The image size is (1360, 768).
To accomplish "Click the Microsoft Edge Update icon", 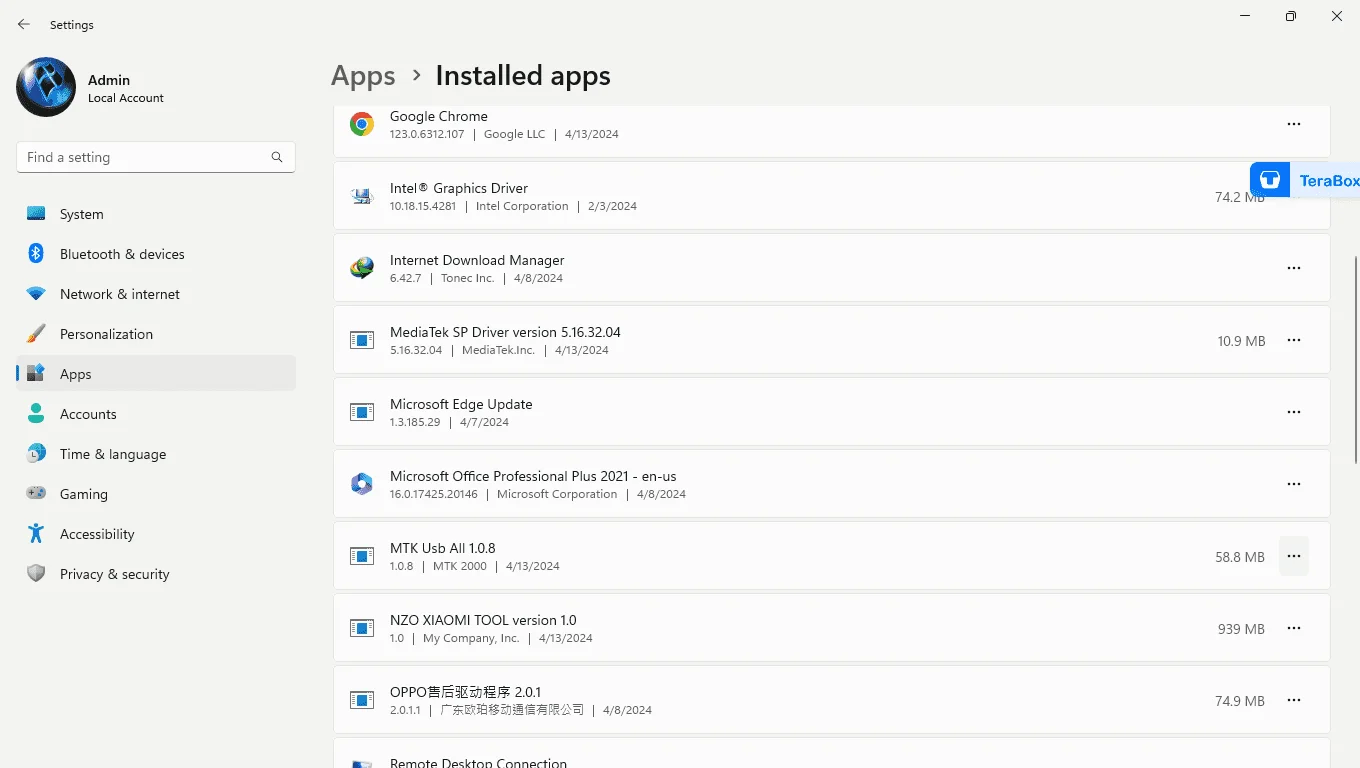I will pyautogui.click(x=362, y=412).
